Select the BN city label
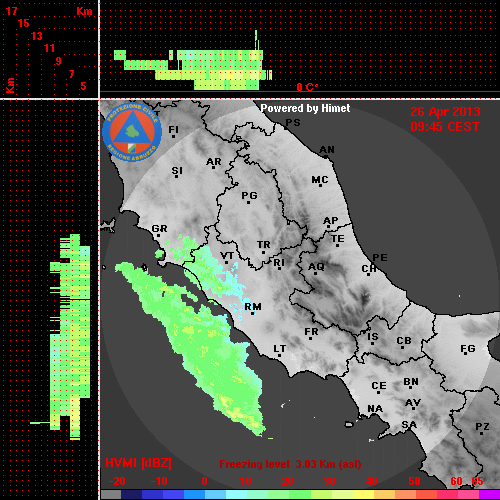The image size is (500, 500). pyautogui.click(x=411, y=381)
